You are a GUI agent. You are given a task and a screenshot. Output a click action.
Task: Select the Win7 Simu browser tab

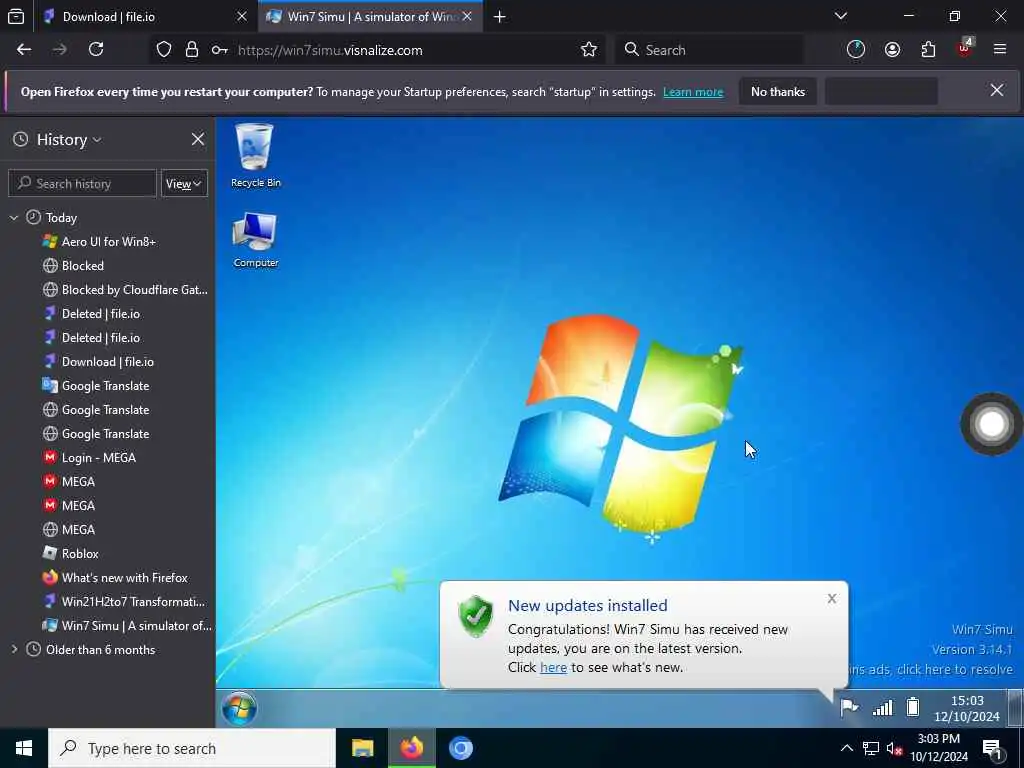click(x=370, y=17)
